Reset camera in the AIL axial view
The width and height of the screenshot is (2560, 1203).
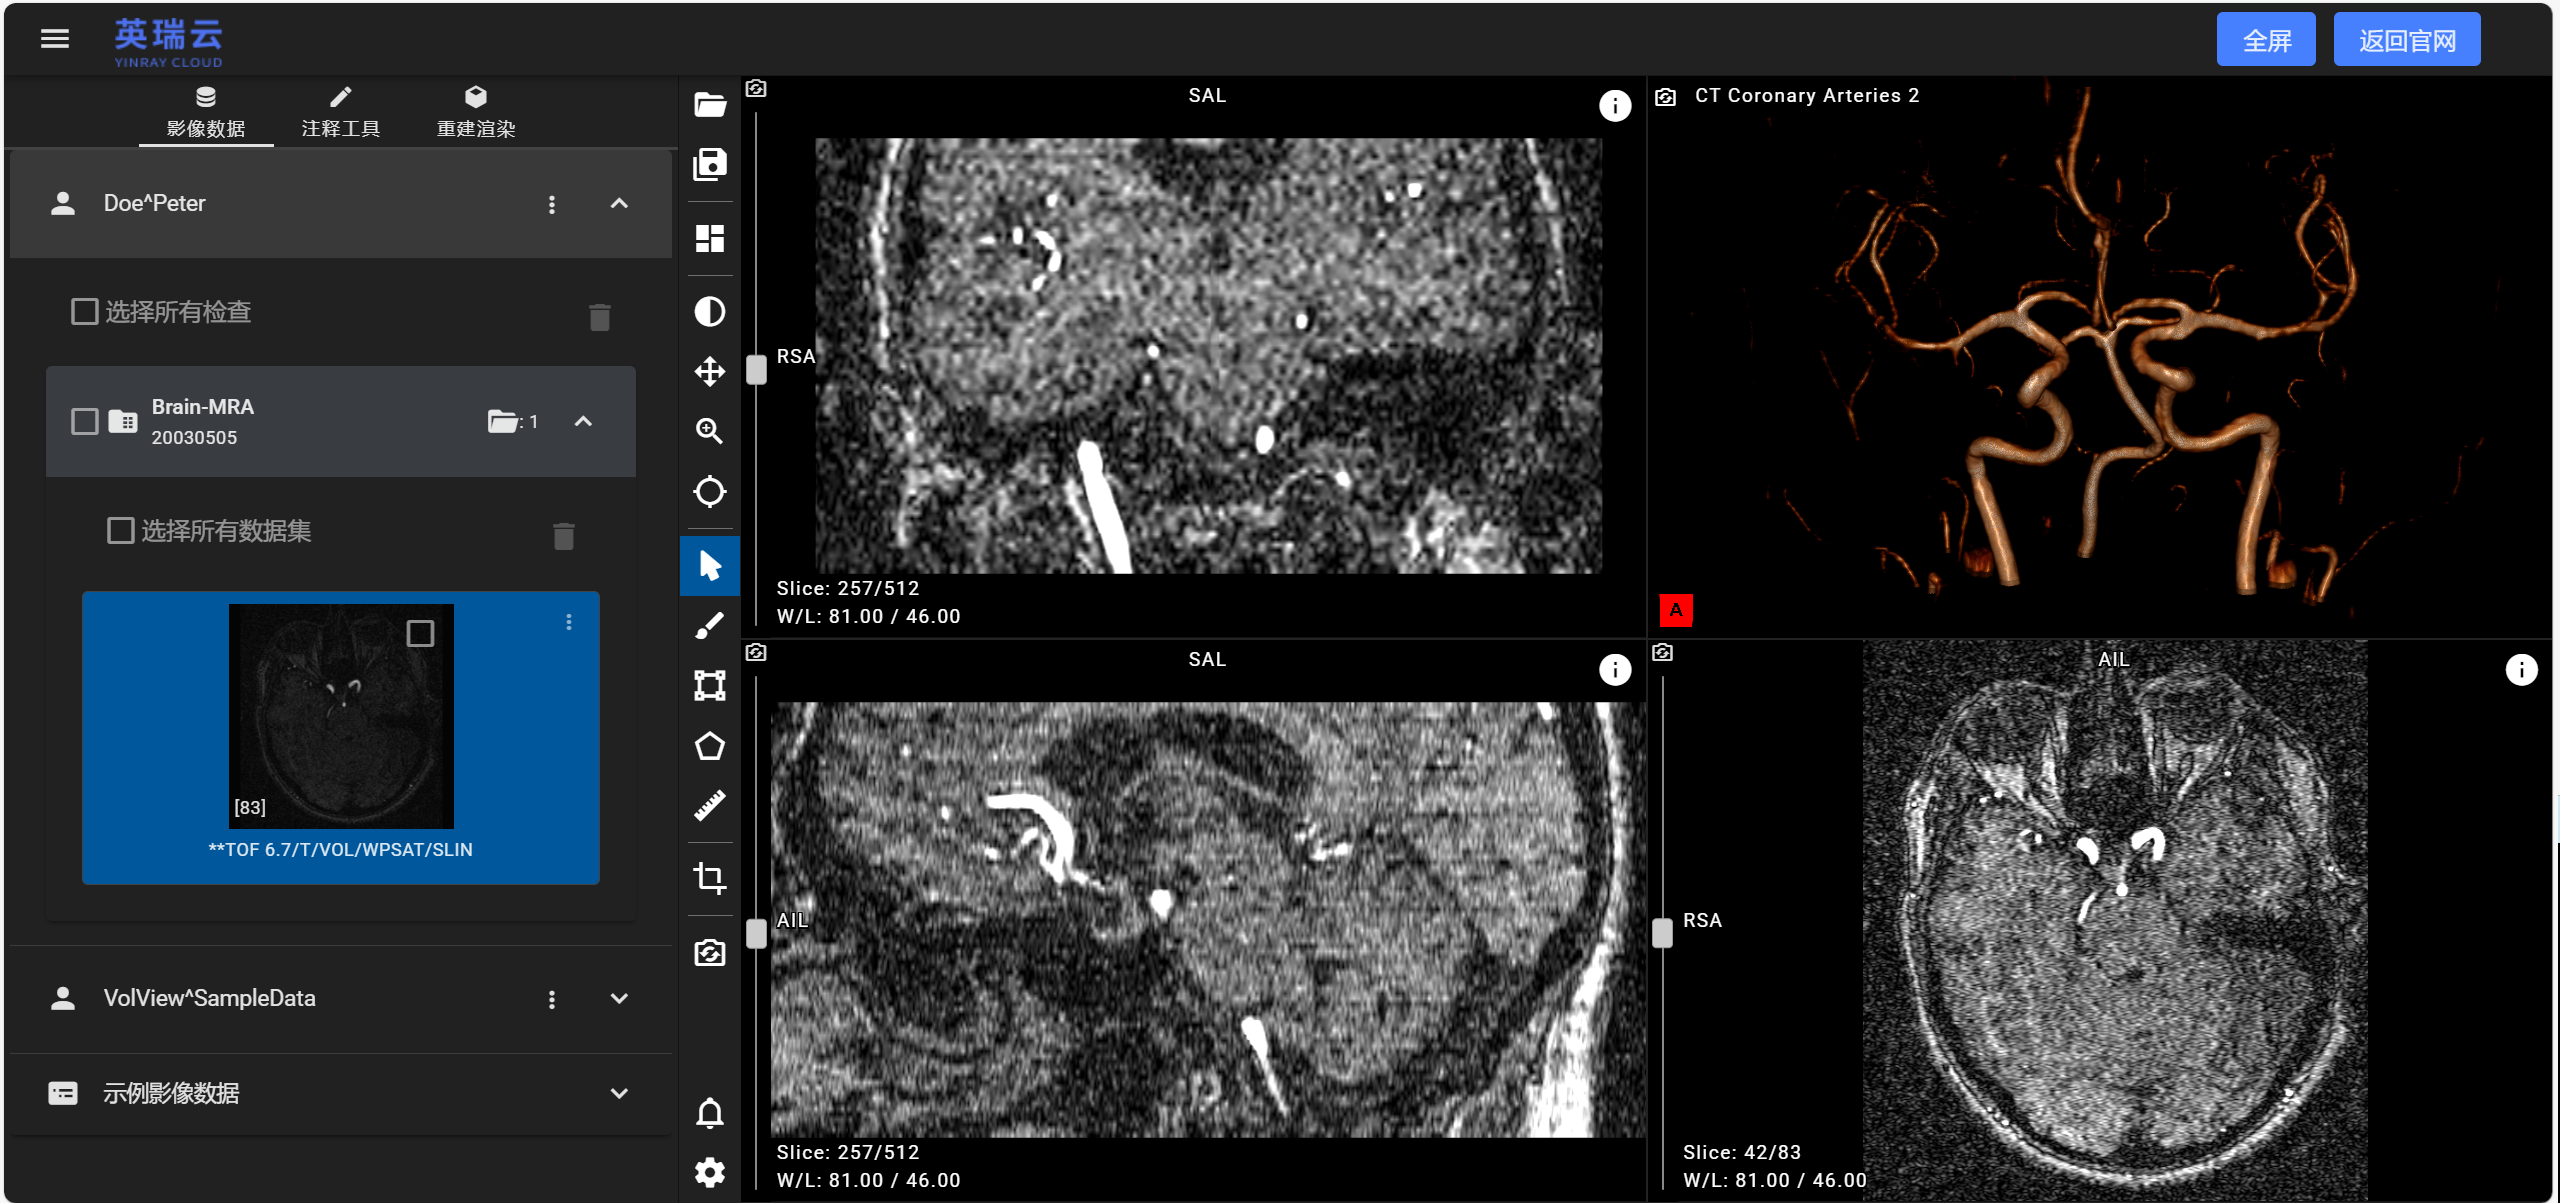tap(1663, 653)
